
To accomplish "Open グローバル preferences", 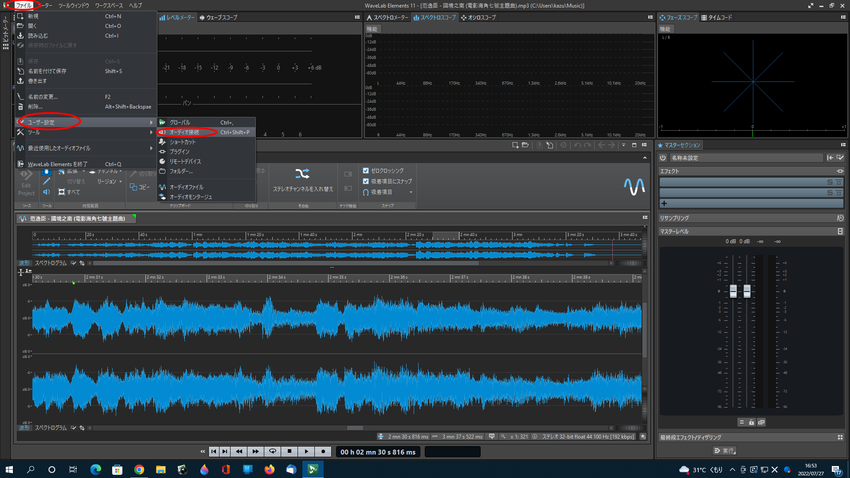I will (206, 122).
